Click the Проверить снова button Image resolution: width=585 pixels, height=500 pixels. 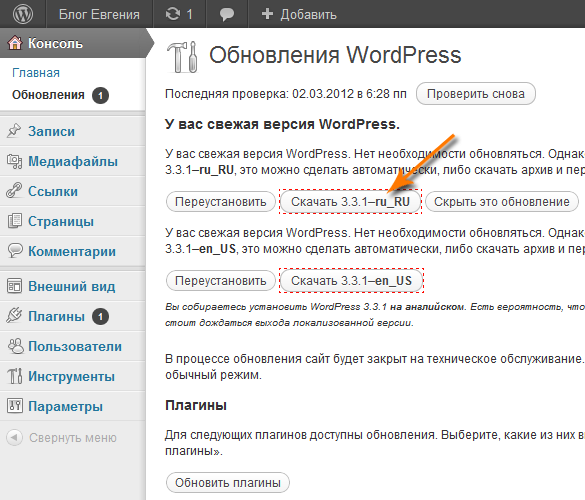click(476, 94)
